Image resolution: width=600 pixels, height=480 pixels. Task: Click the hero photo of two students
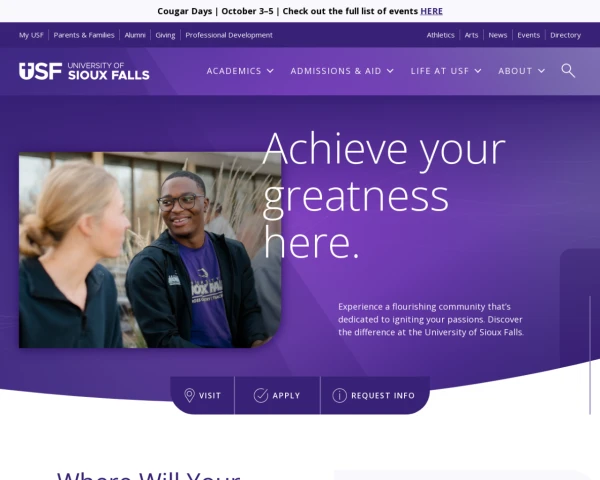coord(150,250)
